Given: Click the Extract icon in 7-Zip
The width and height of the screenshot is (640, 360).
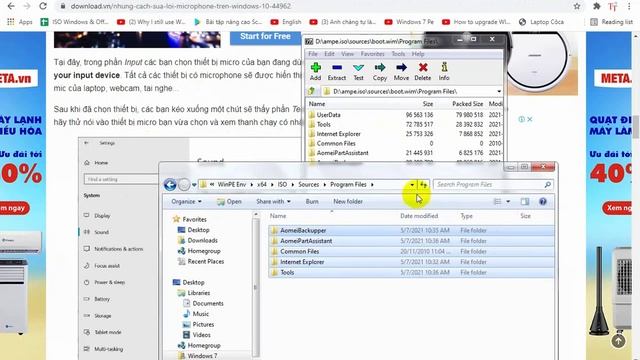Looking at the screenshot, I should click(337, 71).
